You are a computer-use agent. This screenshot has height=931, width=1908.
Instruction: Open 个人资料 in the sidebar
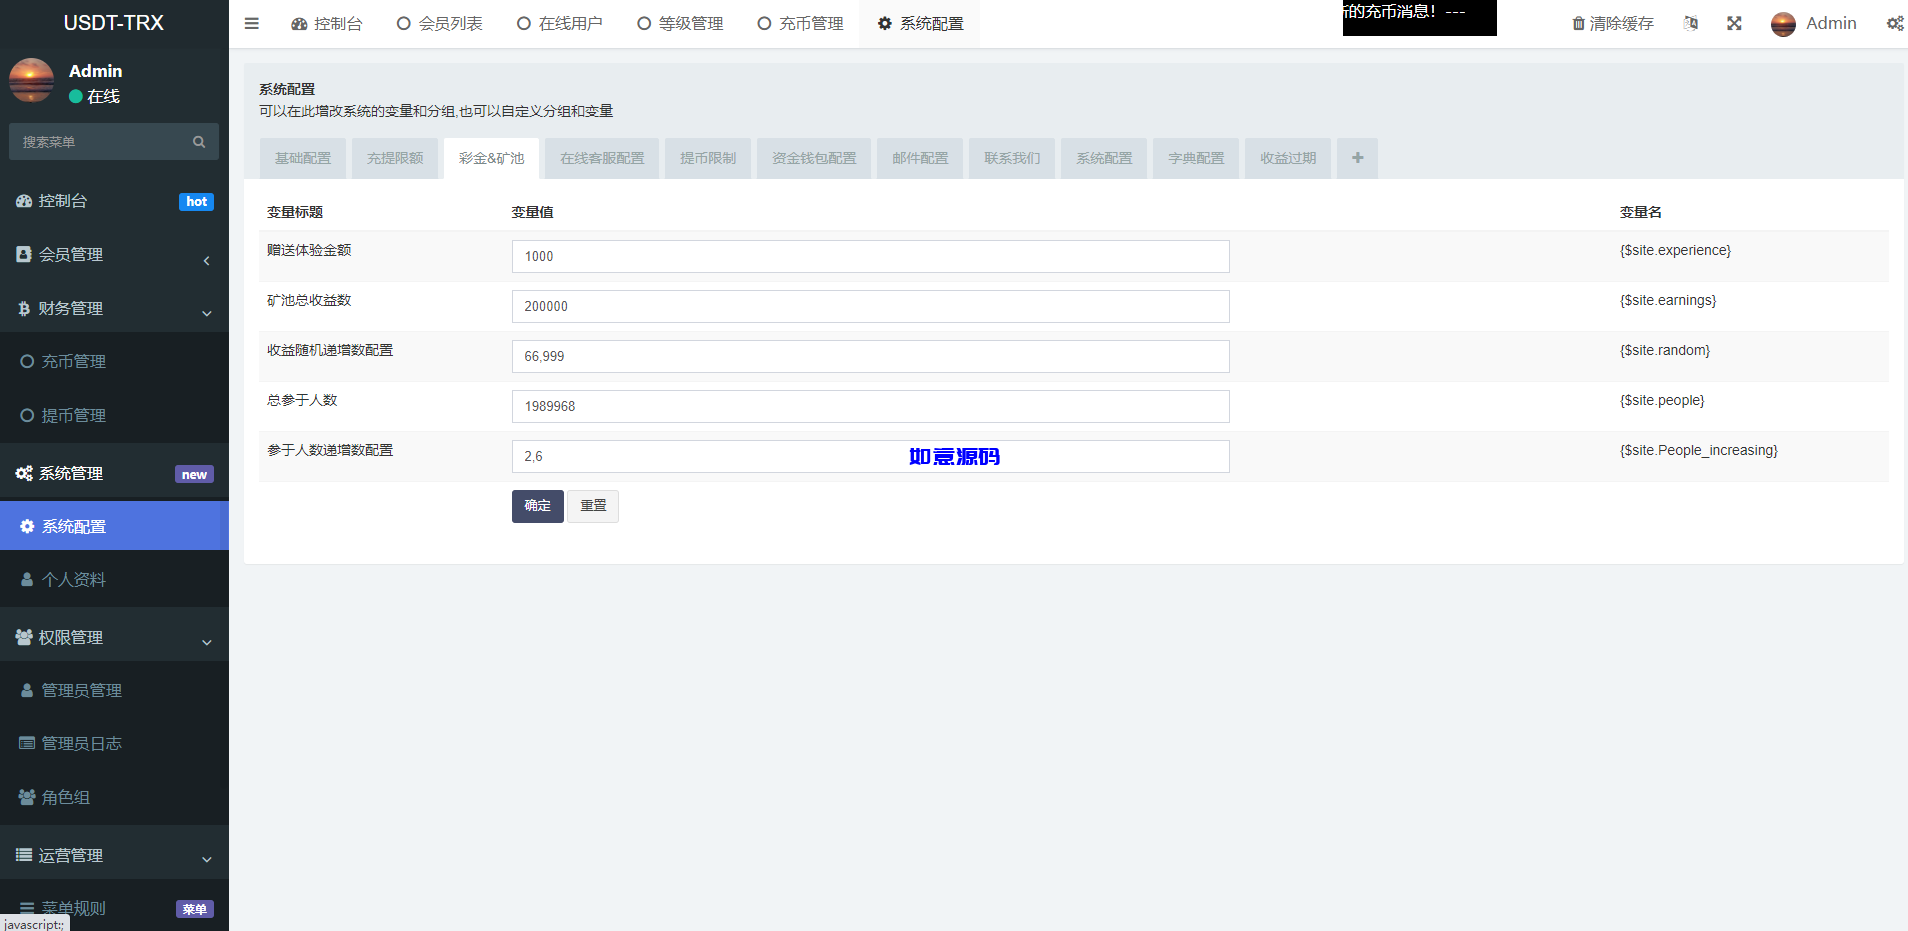tap(114, 580)
